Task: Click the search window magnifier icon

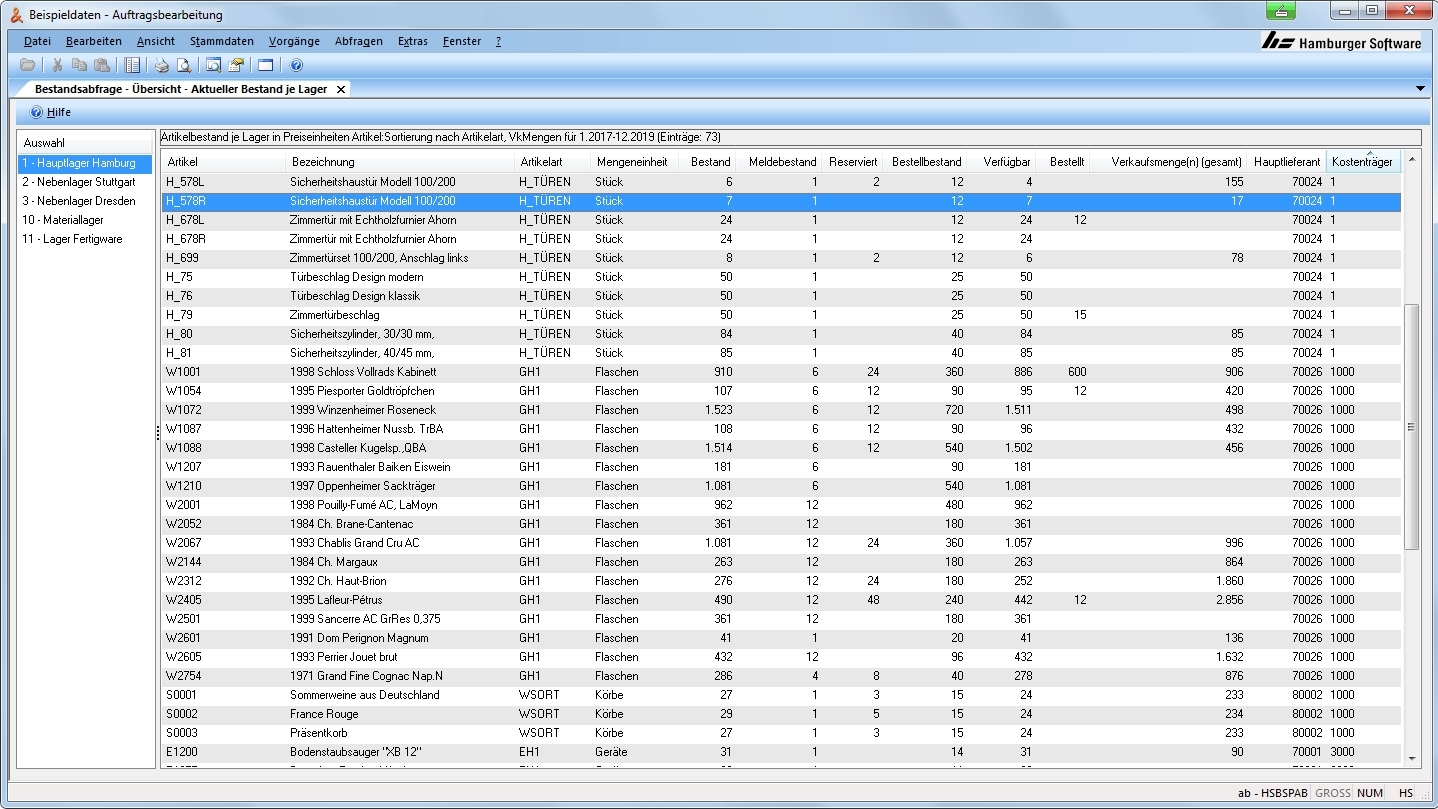Action: coord(213,65)
